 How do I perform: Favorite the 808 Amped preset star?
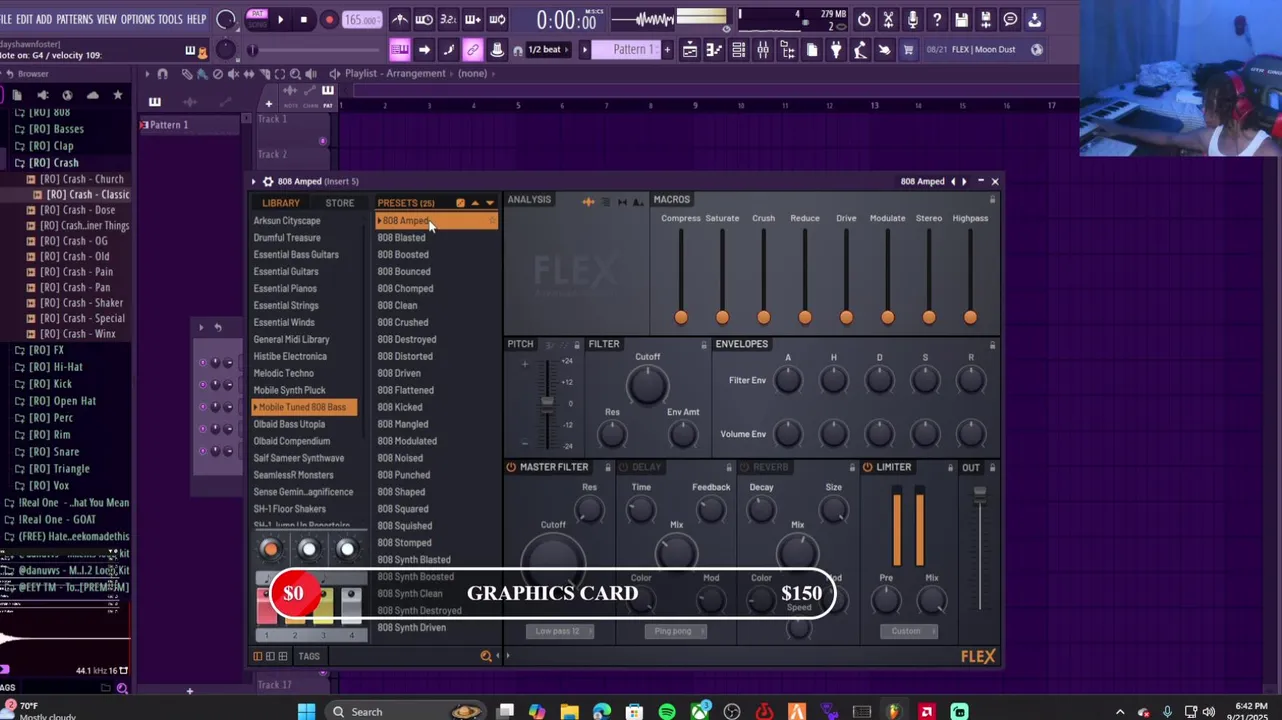(x=491, y=221)
